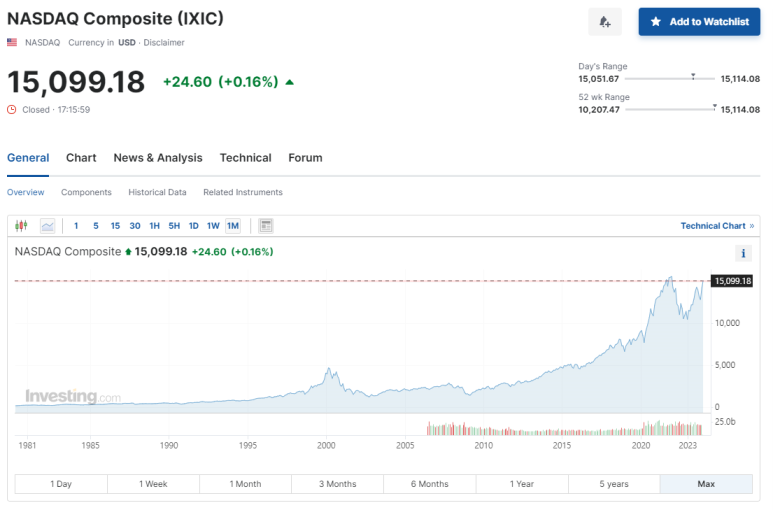Click the Disclaimer link
The width and height of the screenshot is (773, 510).
(164, 42)
